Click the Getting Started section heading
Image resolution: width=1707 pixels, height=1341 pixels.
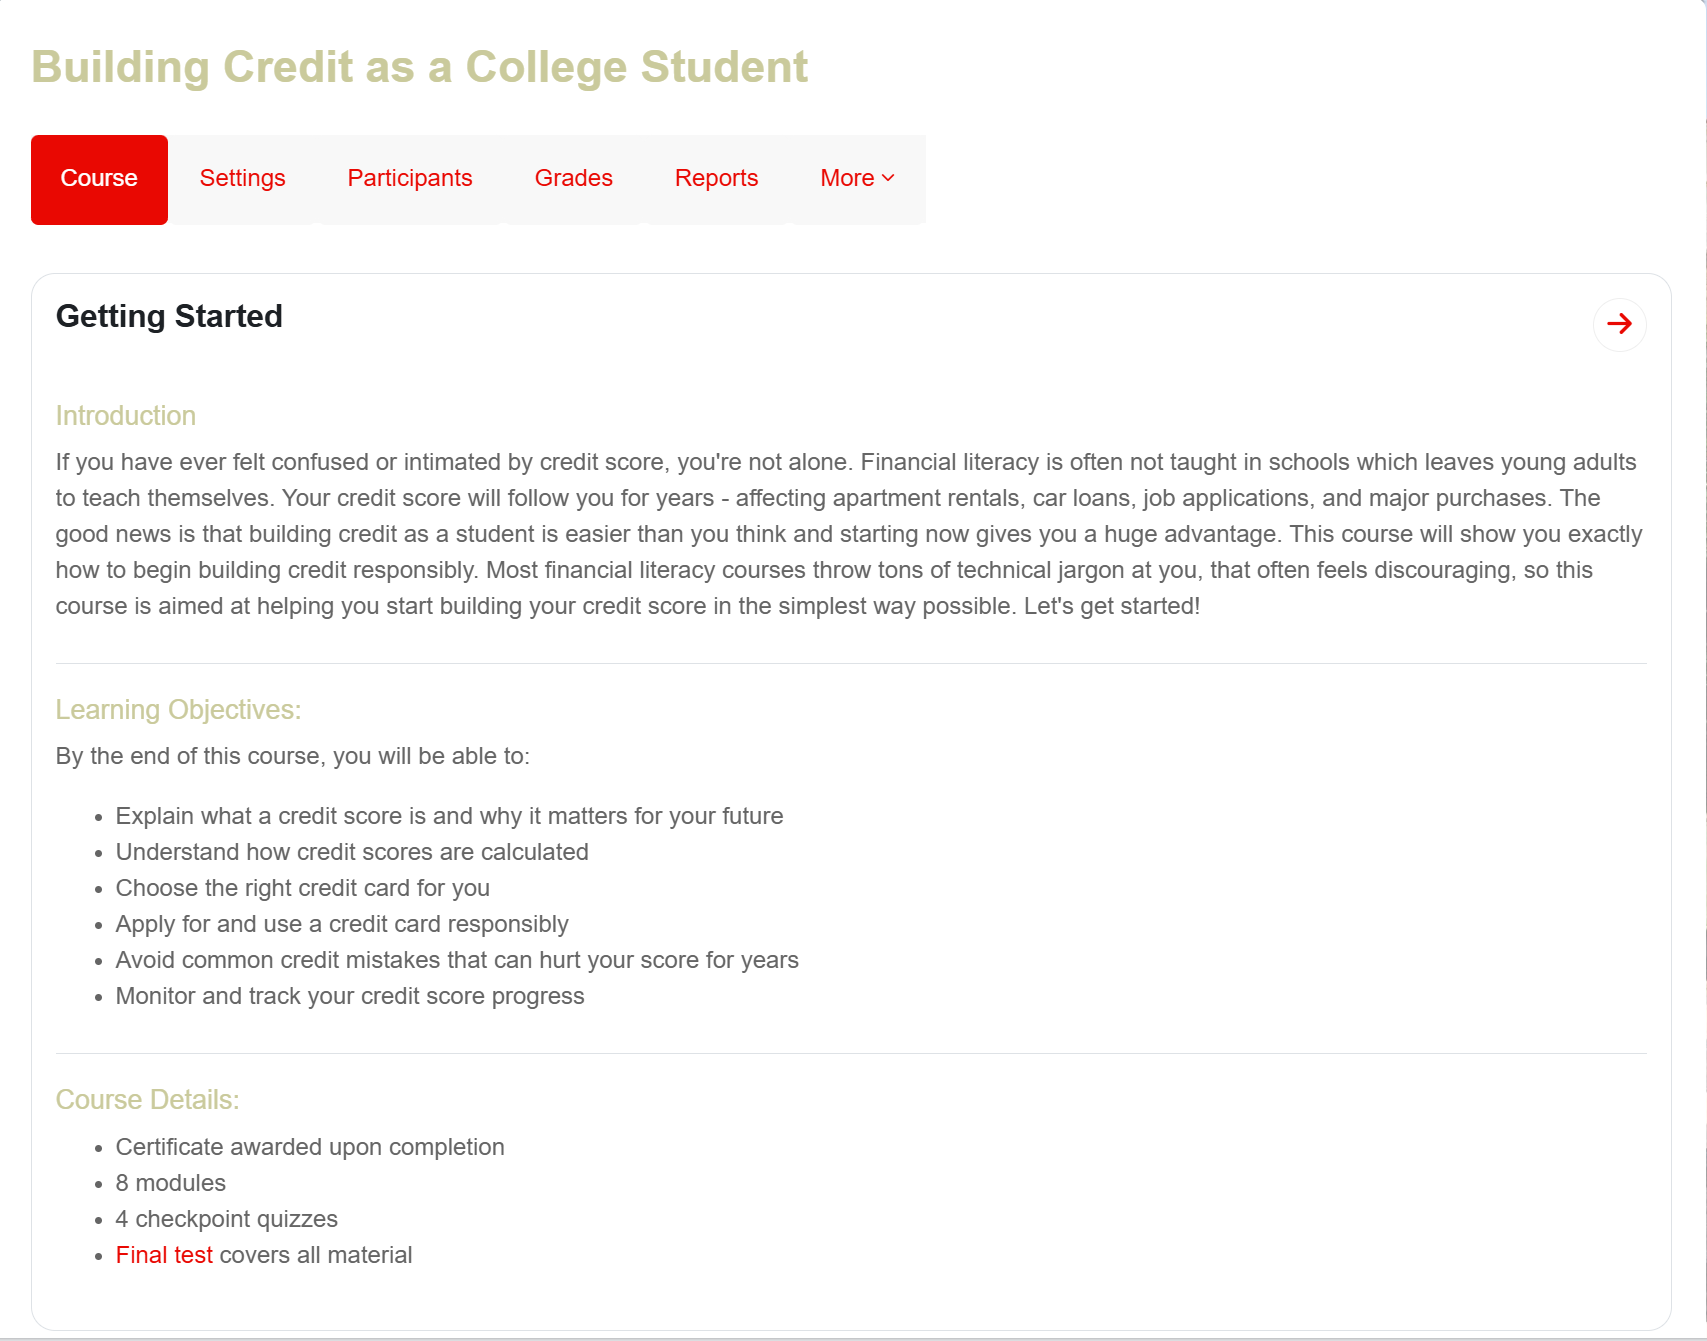point(169,316)
